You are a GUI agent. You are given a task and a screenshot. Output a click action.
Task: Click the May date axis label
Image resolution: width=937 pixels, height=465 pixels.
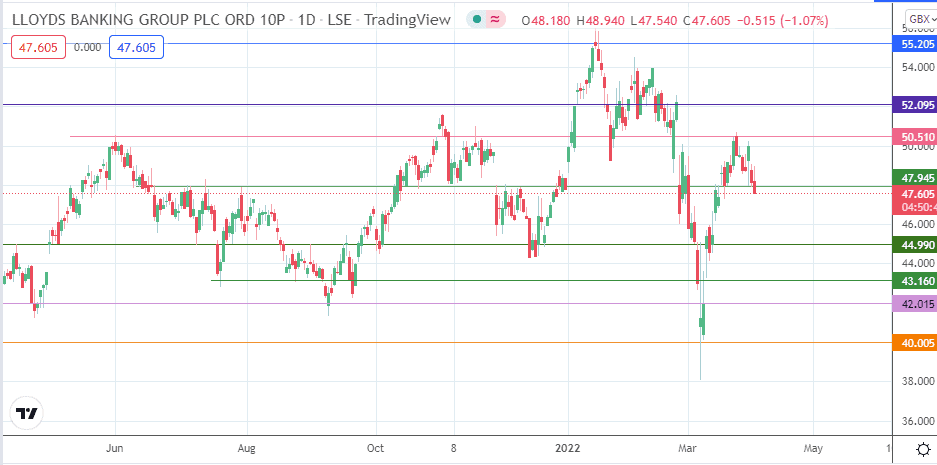point(813,448)
